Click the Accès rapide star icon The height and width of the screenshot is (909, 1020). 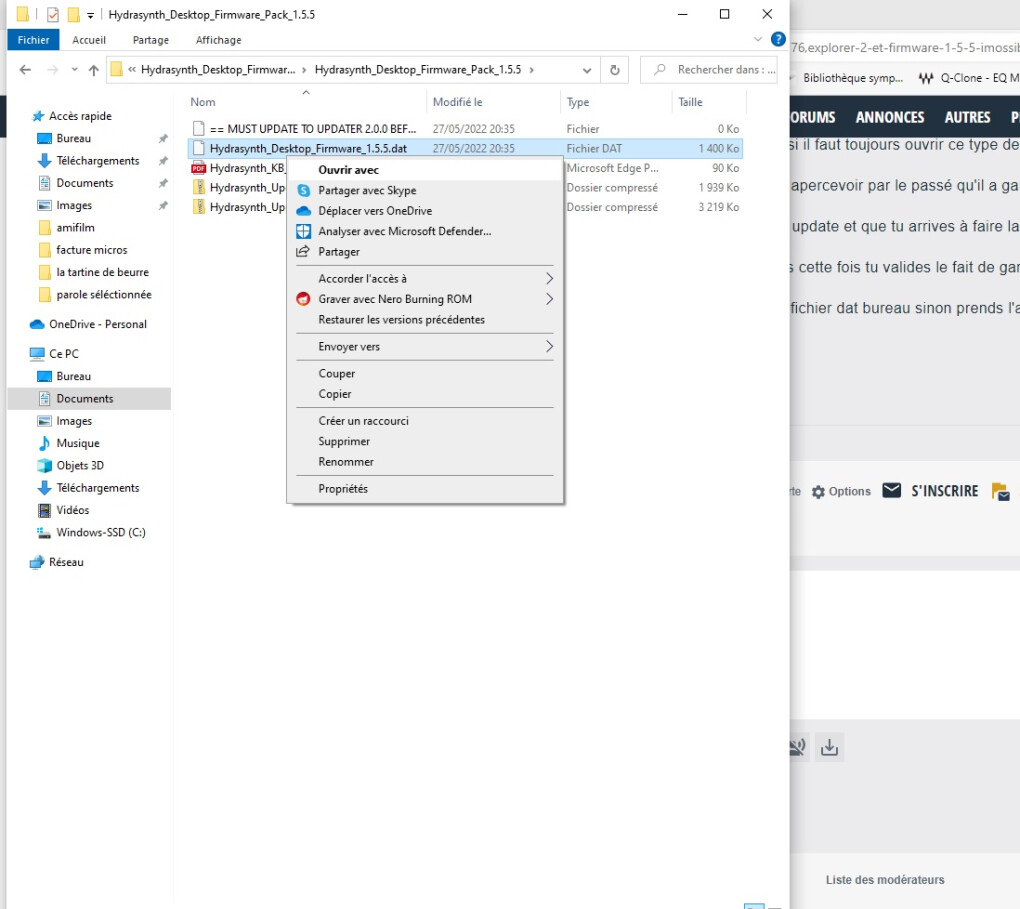pyautogui.click(x=38, y=116)
